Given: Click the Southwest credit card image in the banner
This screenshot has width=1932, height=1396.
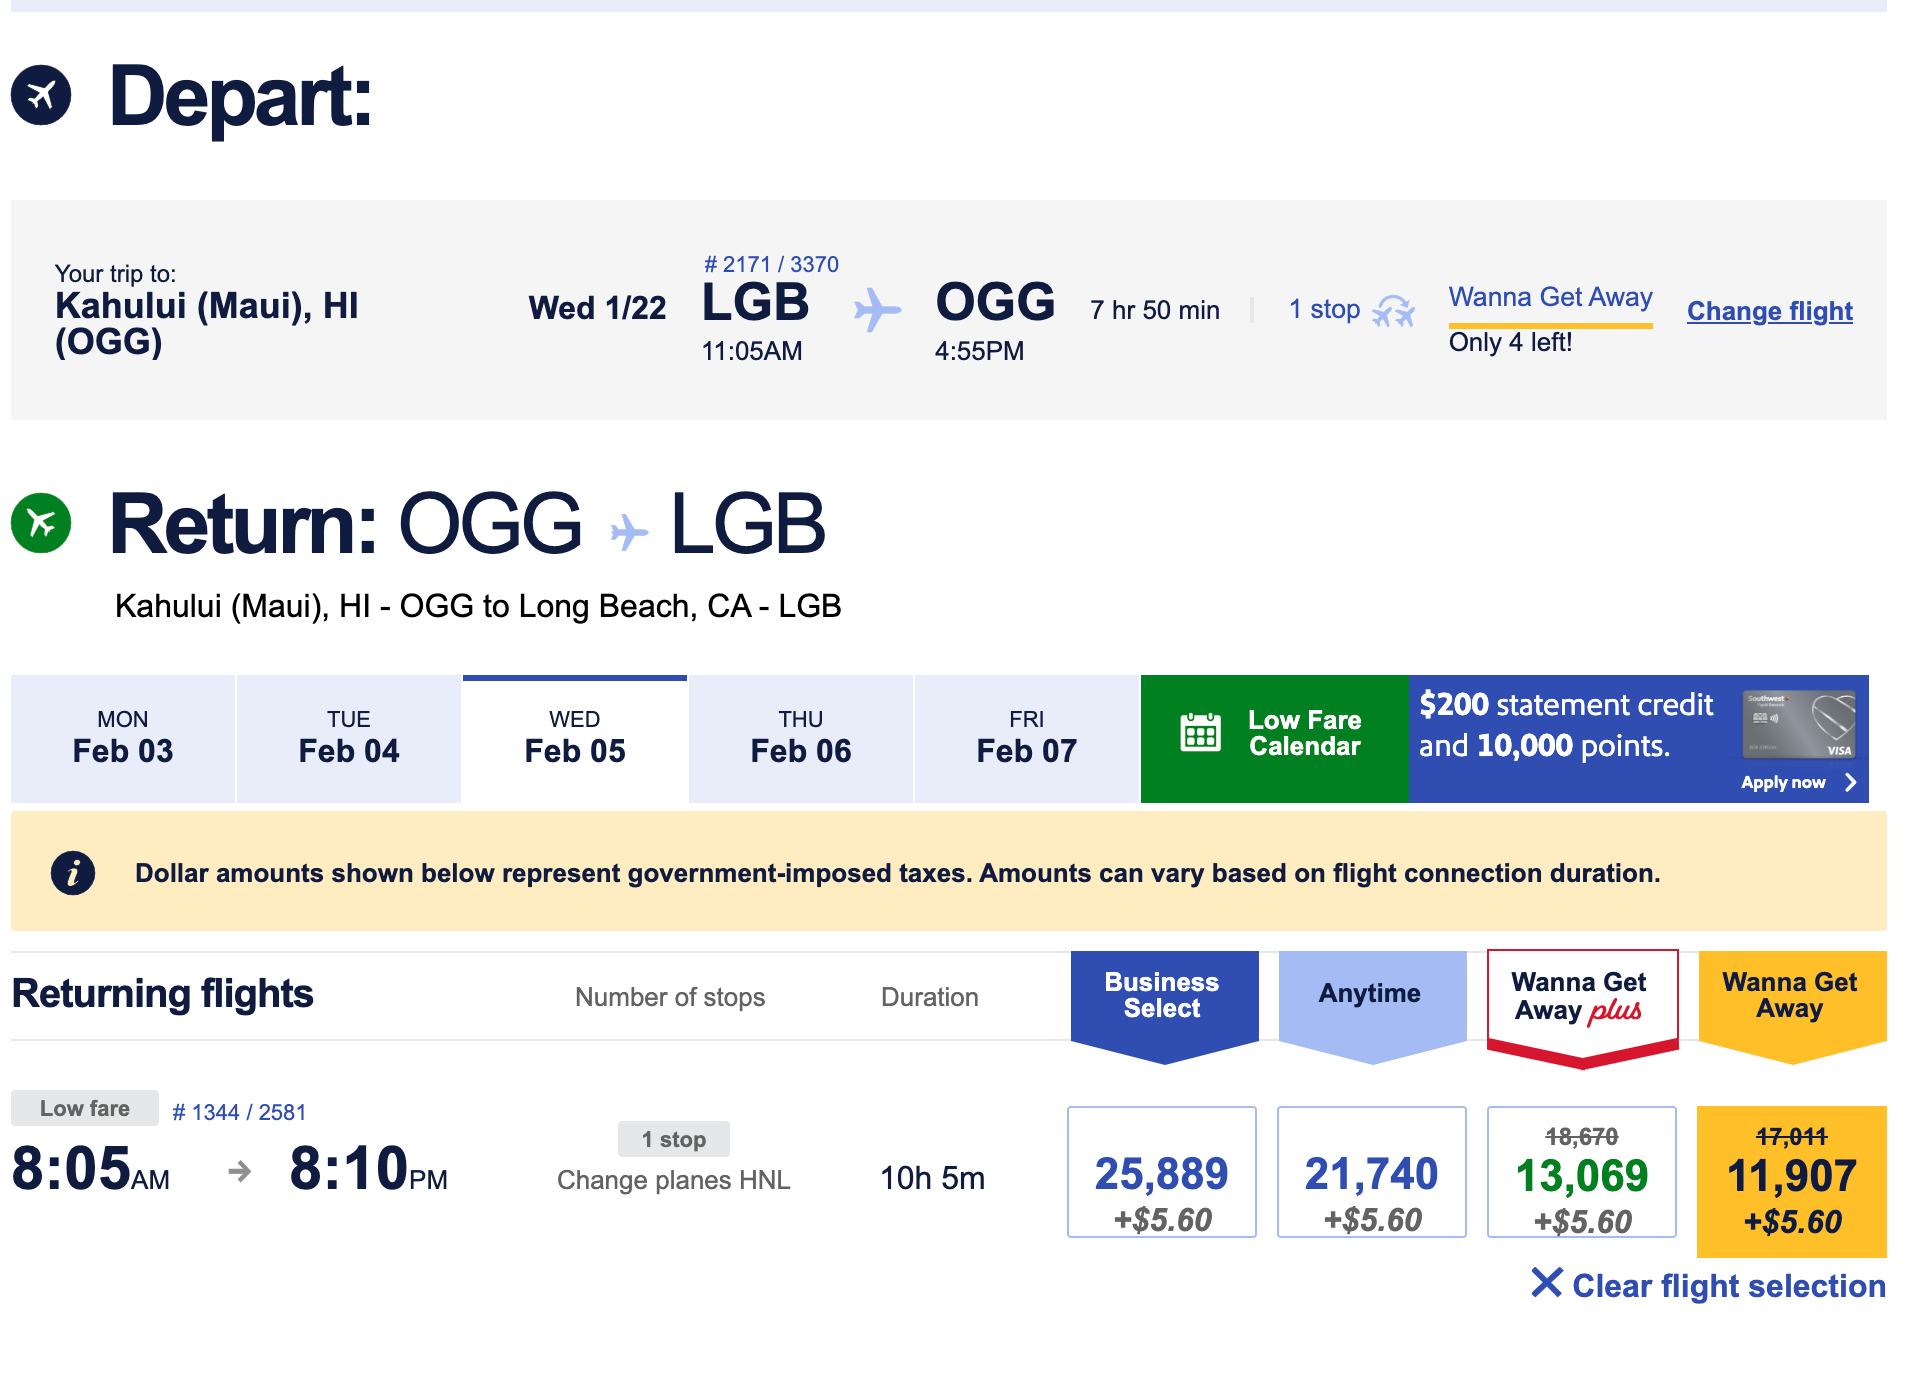Looking at the screenshot, I should tap(1798, 725).
